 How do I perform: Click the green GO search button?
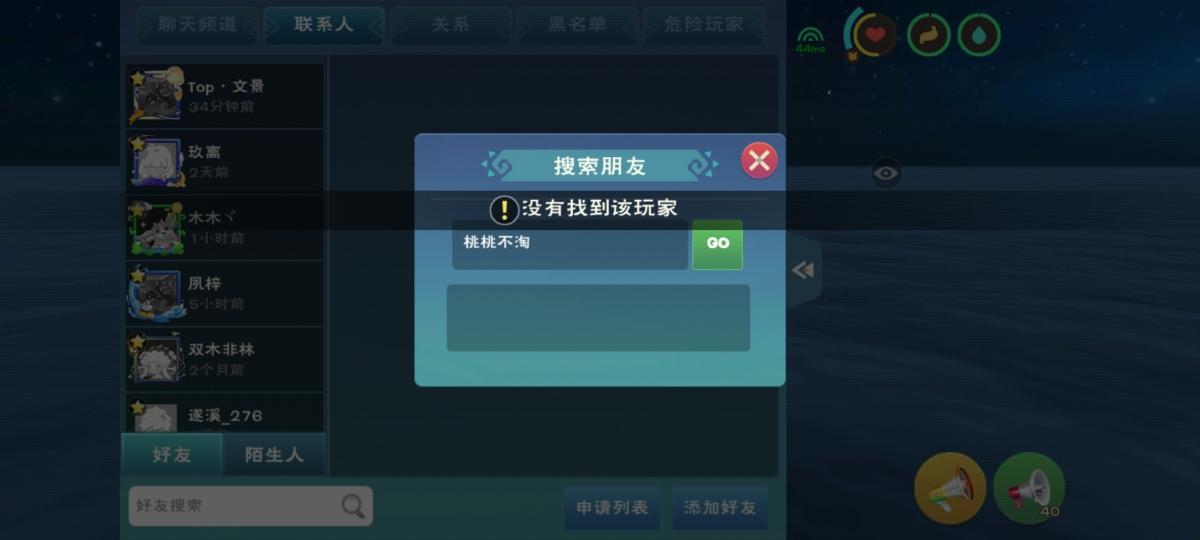[x=718, y=244]
